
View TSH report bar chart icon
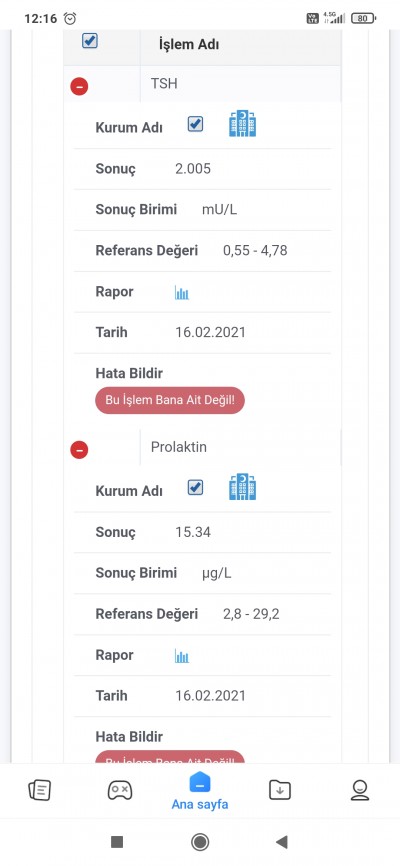coord(182,293)
